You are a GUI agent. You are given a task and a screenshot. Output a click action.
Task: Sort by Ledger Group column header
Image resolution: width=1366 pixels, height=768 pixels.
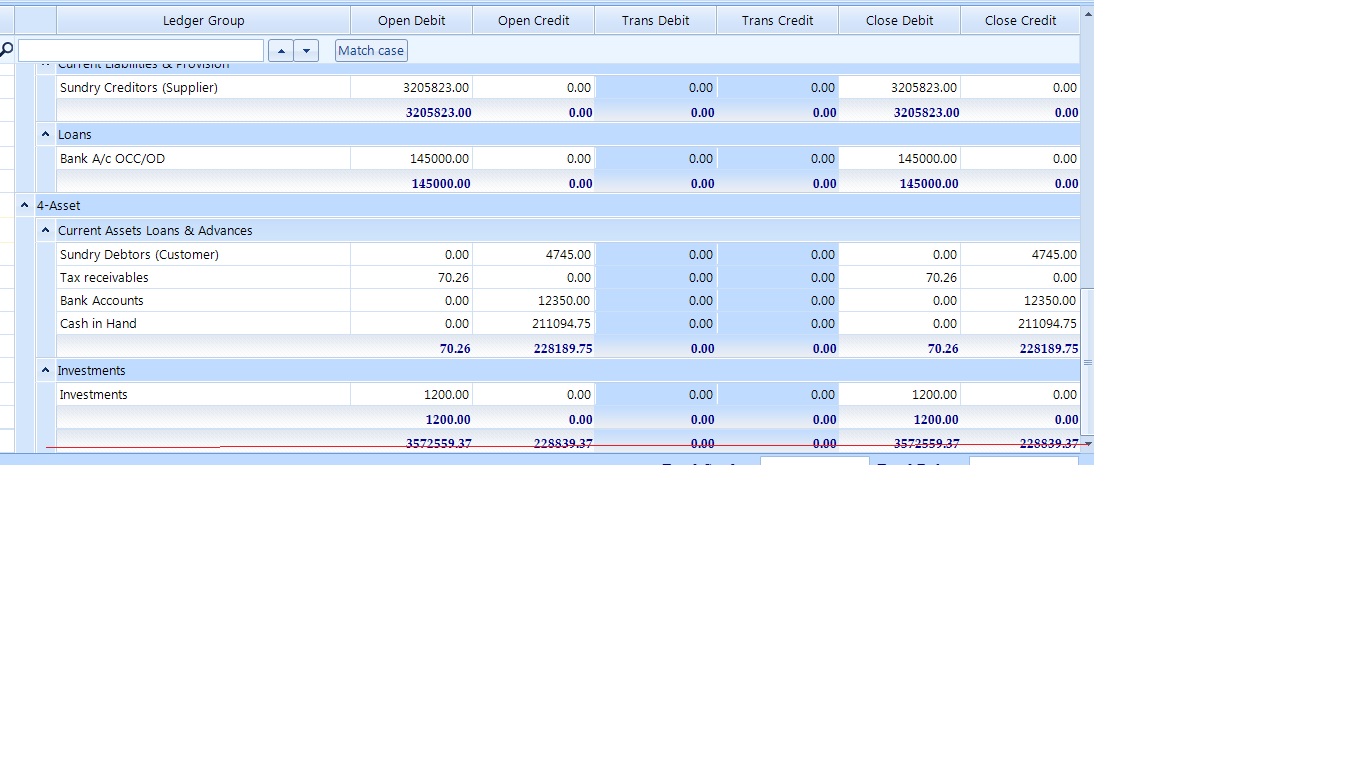click(203, 20)
